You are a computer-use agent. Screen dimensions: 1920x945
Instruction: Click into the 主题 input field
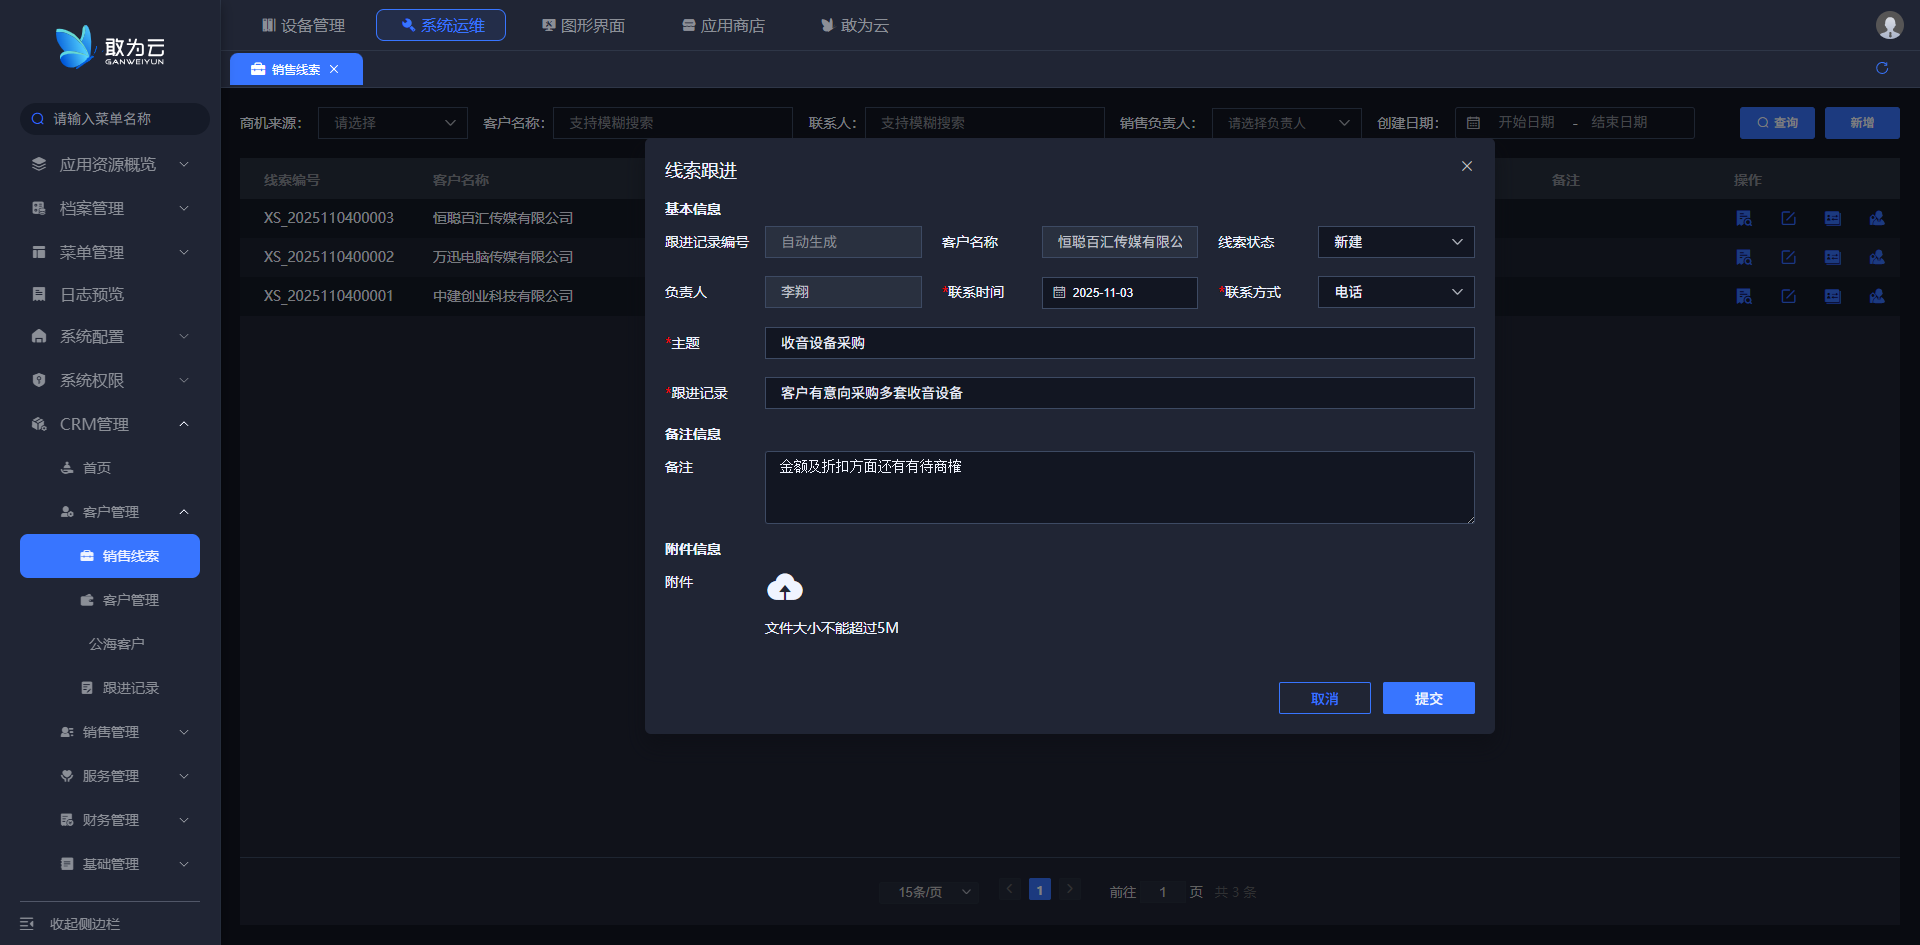pos(1119,343)
